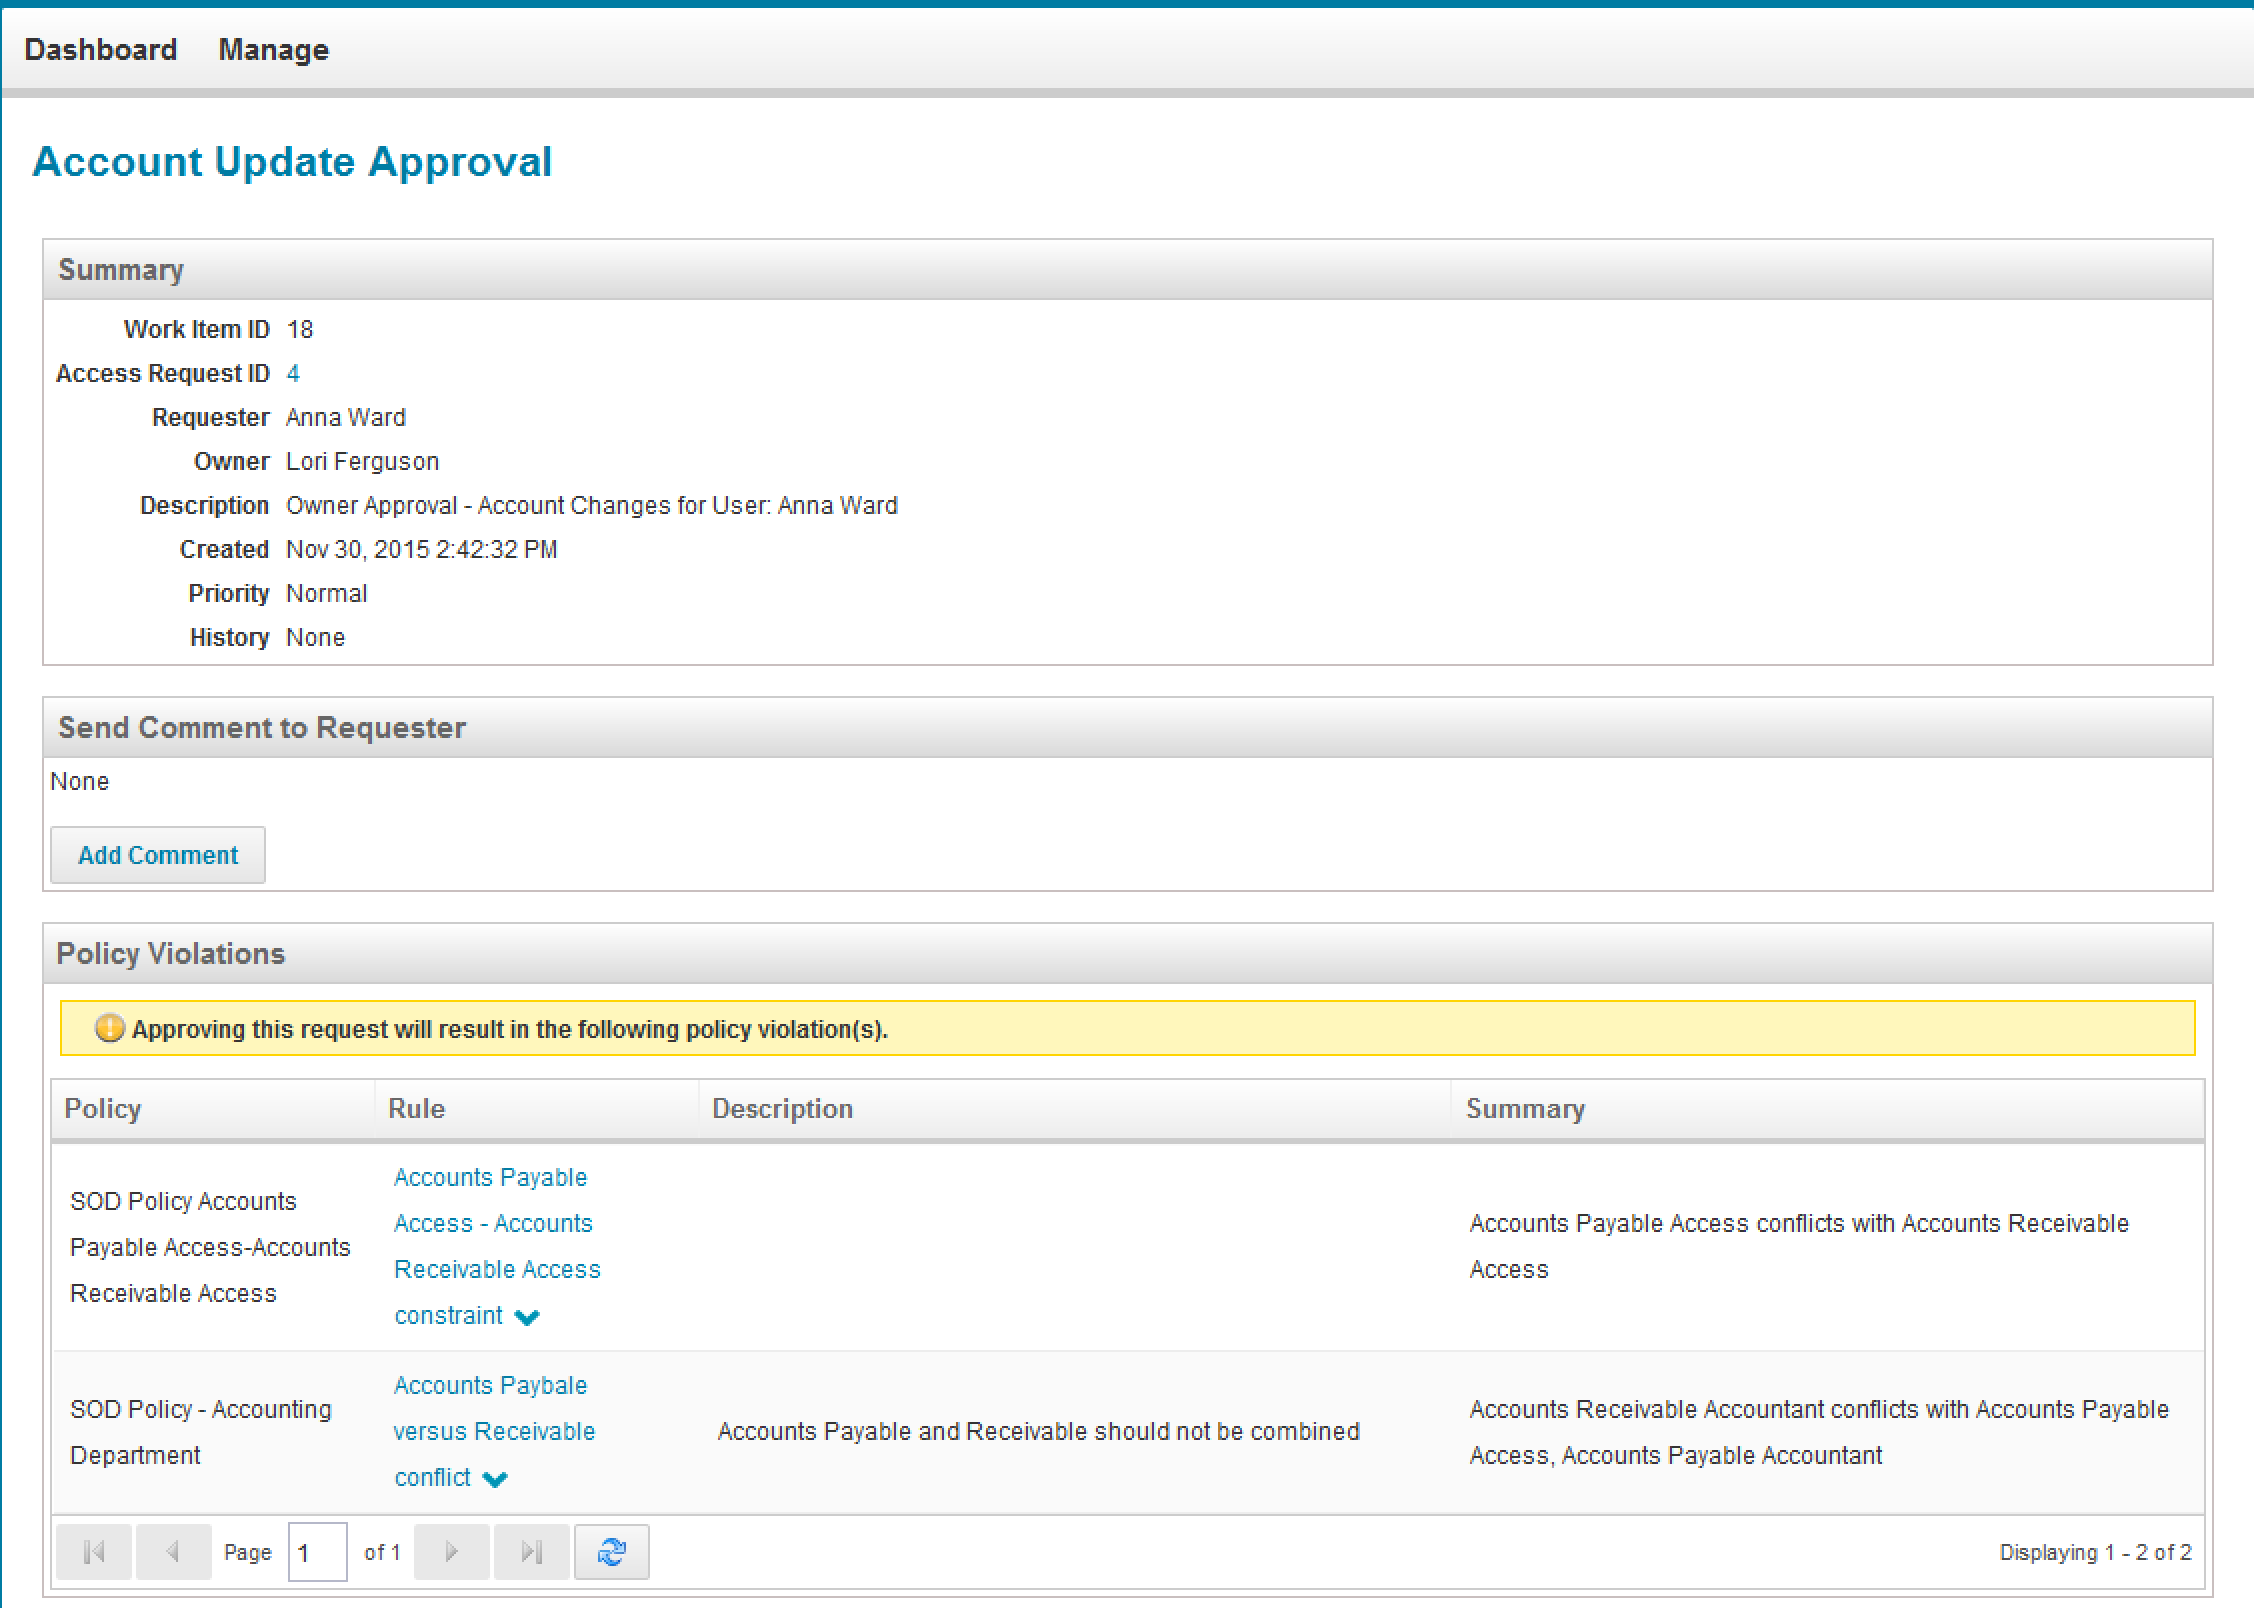The image size is (2254, 1608).
Task: Go to next page of violations
Action: point(451,1552)
